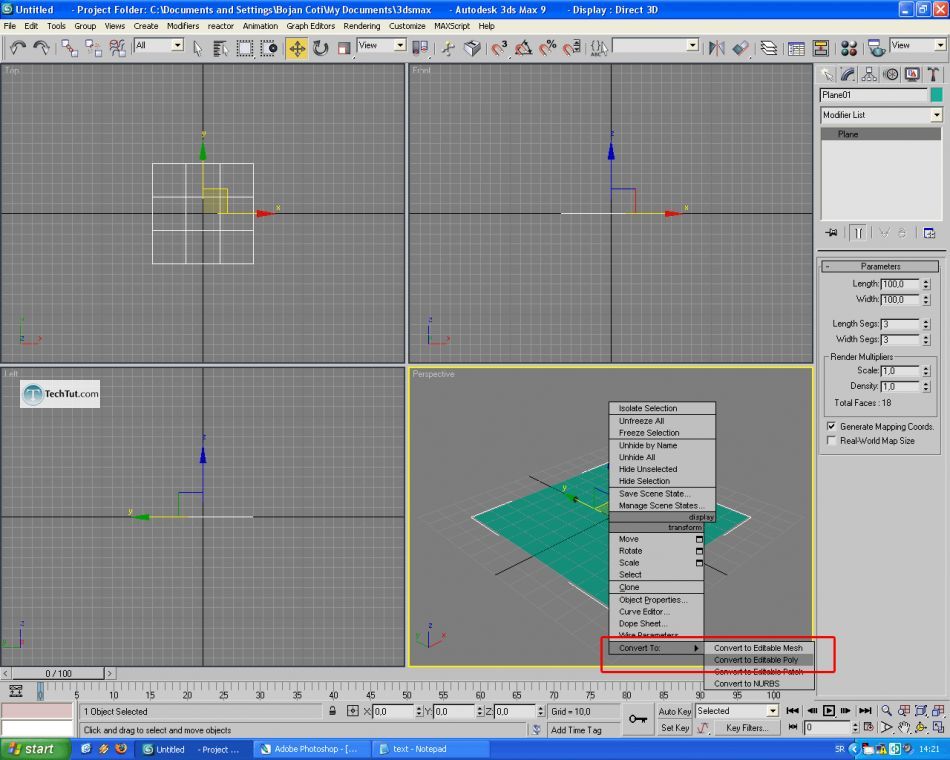Click the Length value field
The image size is (950, 760).
click(900, 284)
